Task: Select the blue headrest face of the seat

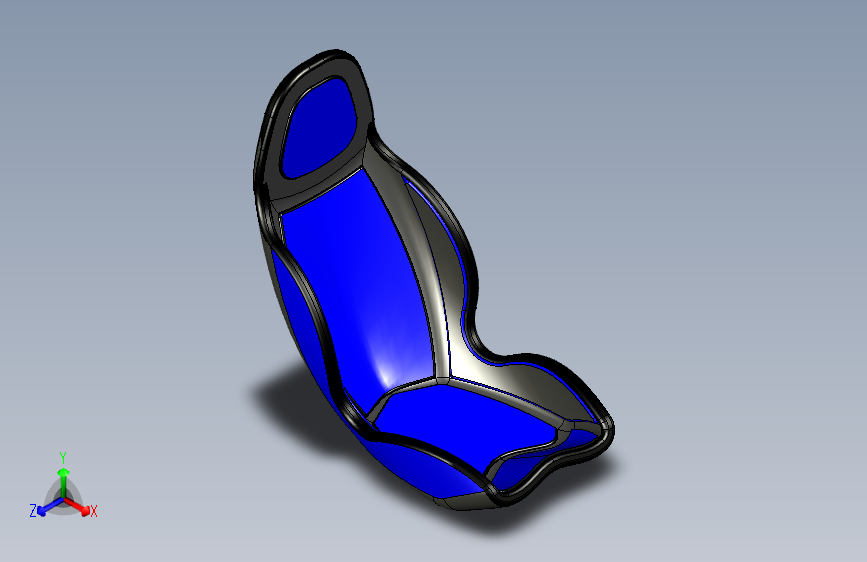Action: (x=319, y=129)
